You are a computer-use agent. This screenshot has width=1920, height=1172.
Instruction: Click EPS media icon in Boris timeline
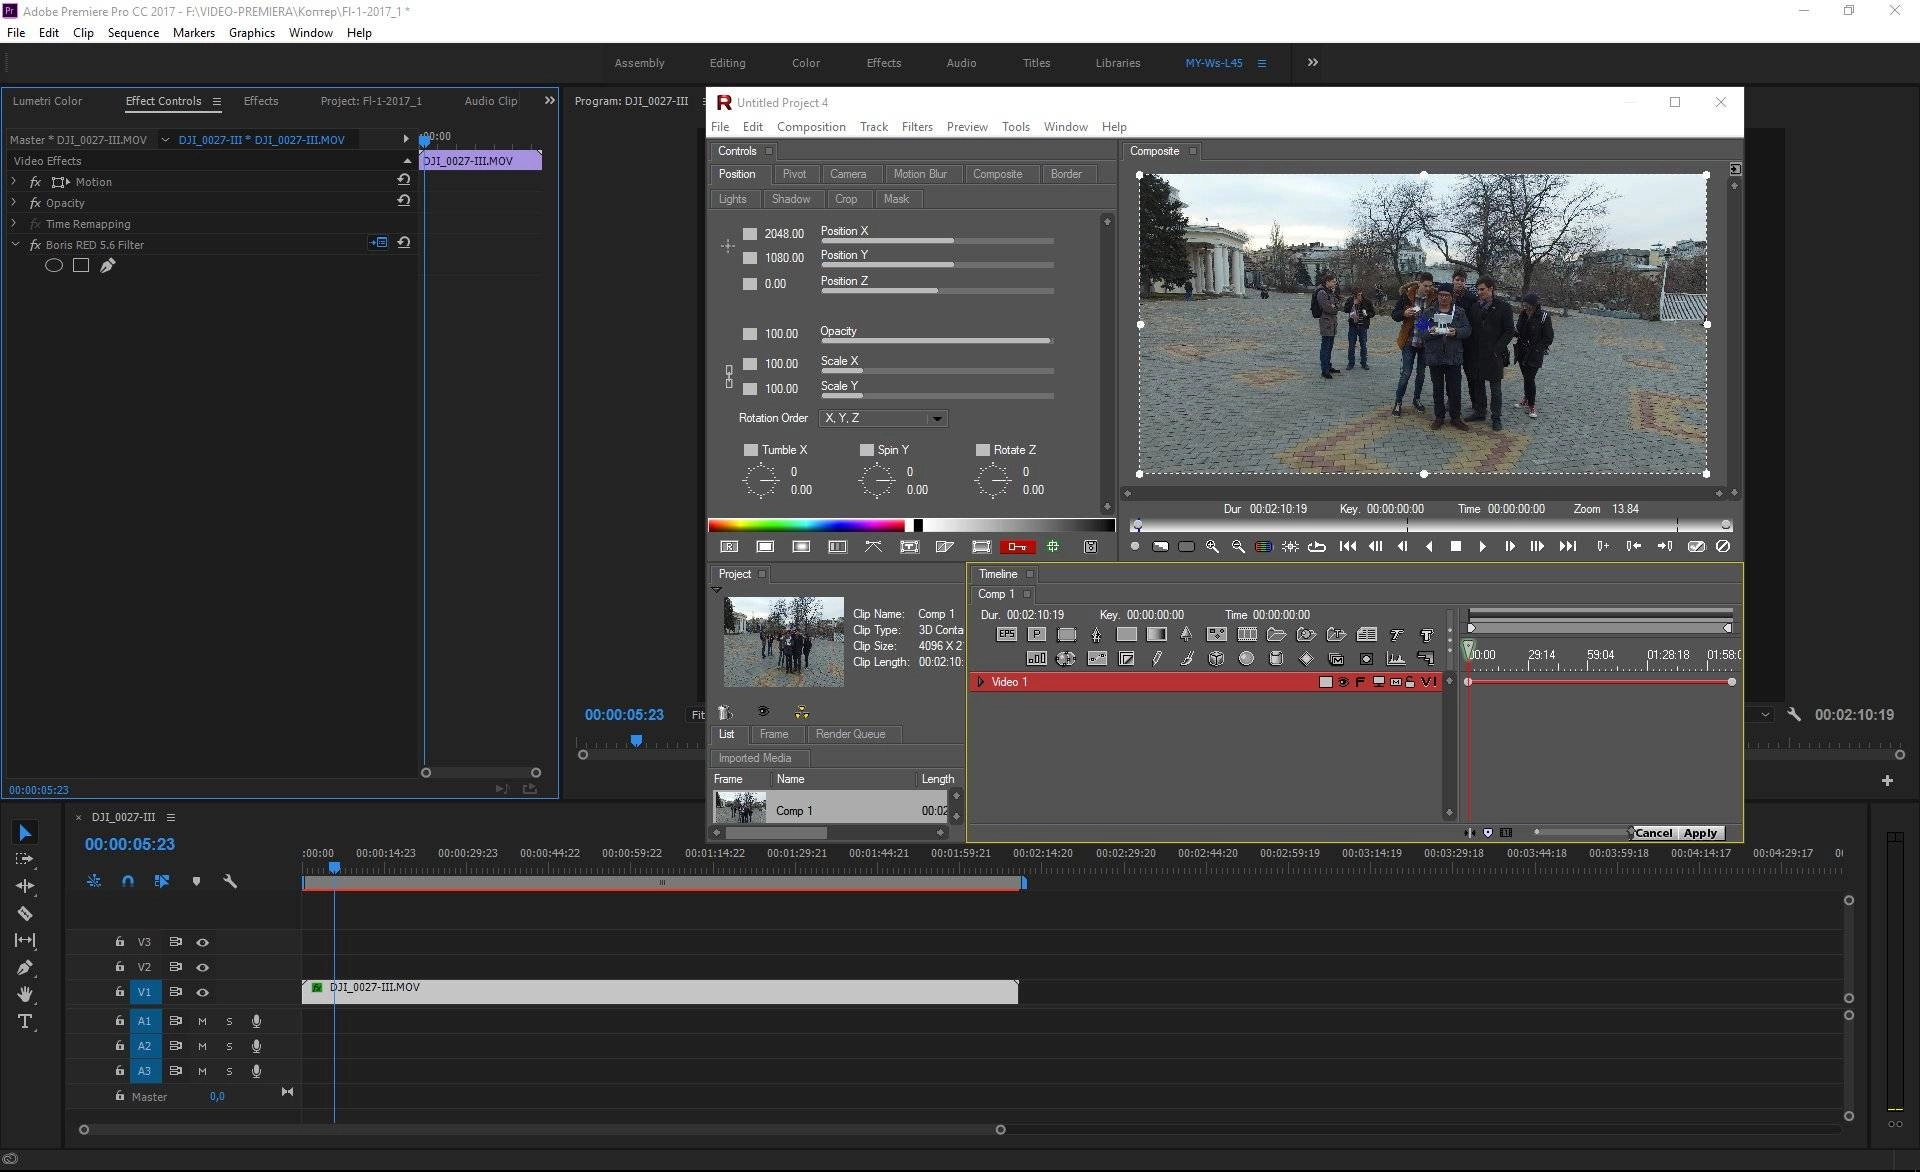coord(1007,634)
